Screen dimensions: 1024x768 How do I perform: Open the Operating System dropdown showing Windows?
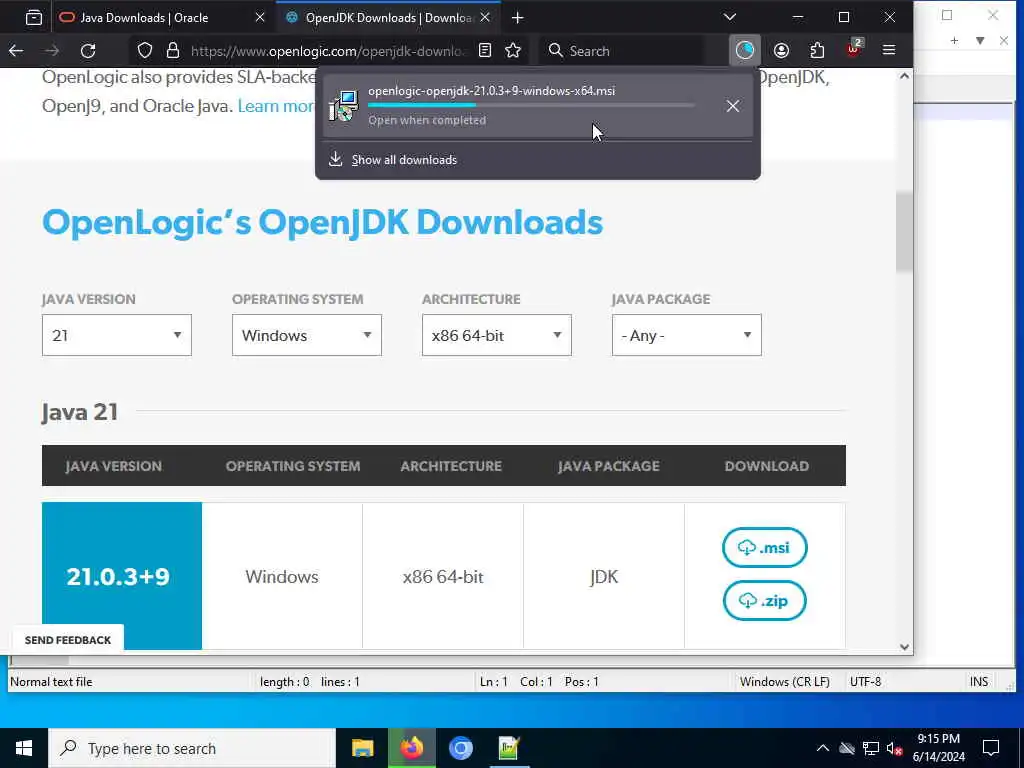tap(307, 335)
